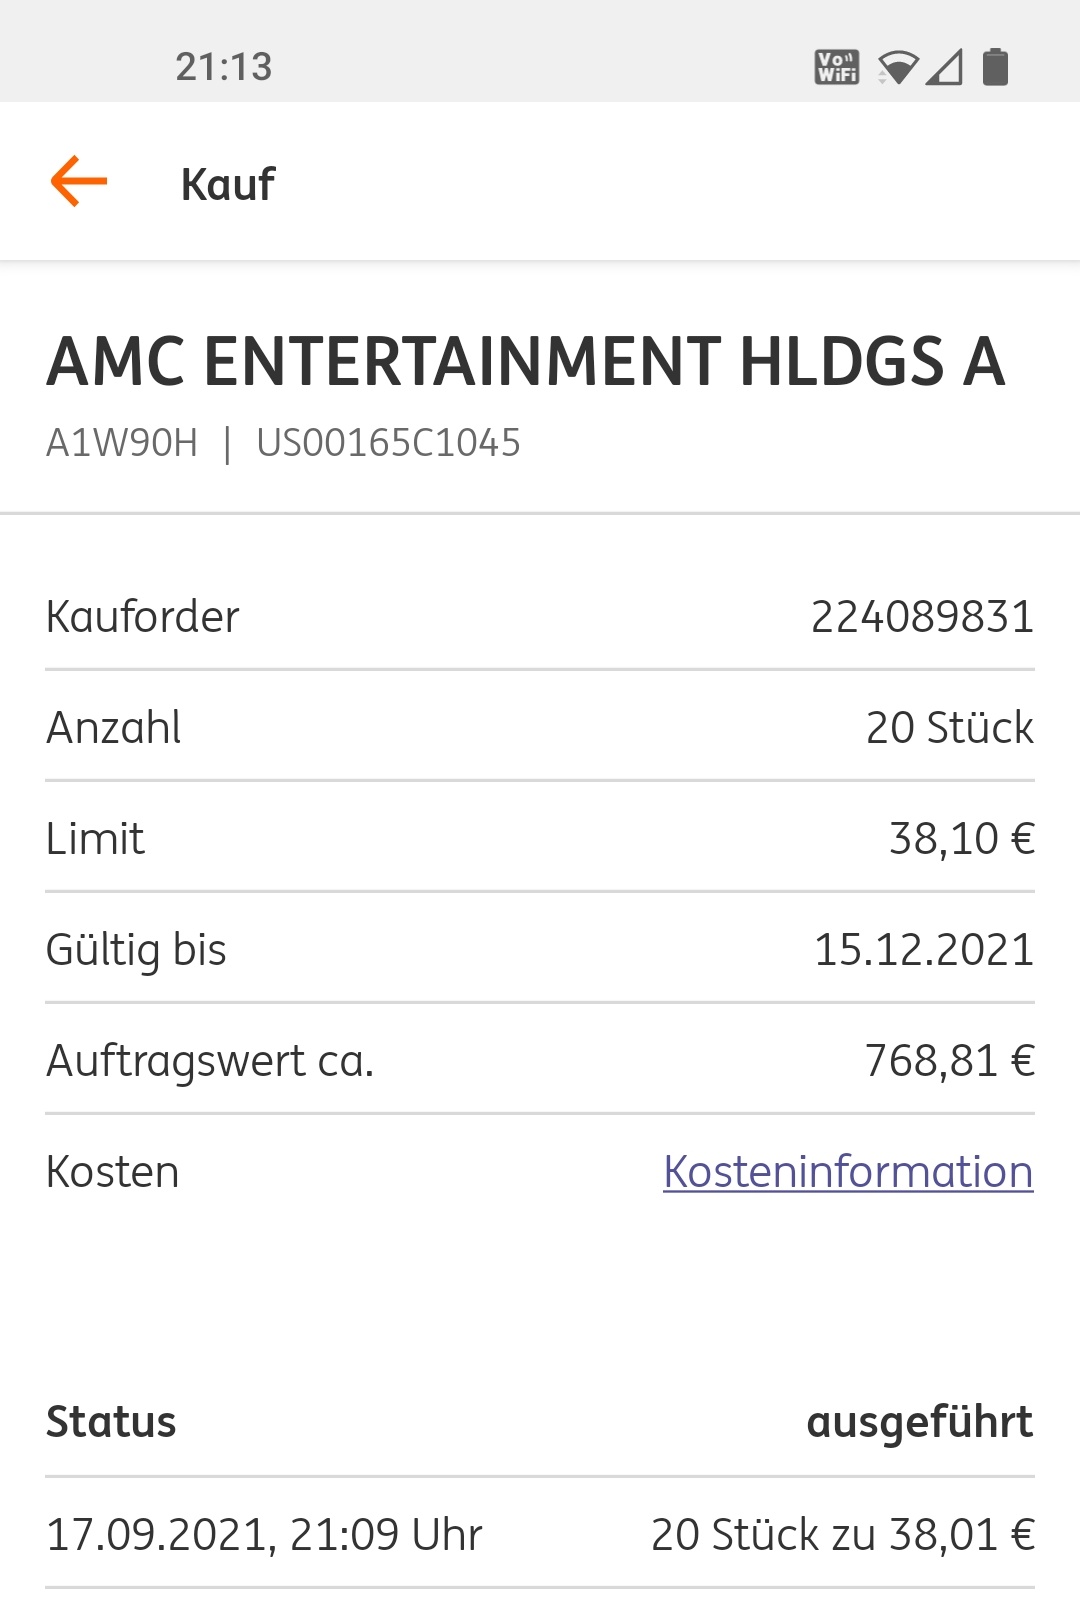
Task: Tap the execution detail 20 Stück zu 38,01 €
Action: click(x=842, y=1534)
